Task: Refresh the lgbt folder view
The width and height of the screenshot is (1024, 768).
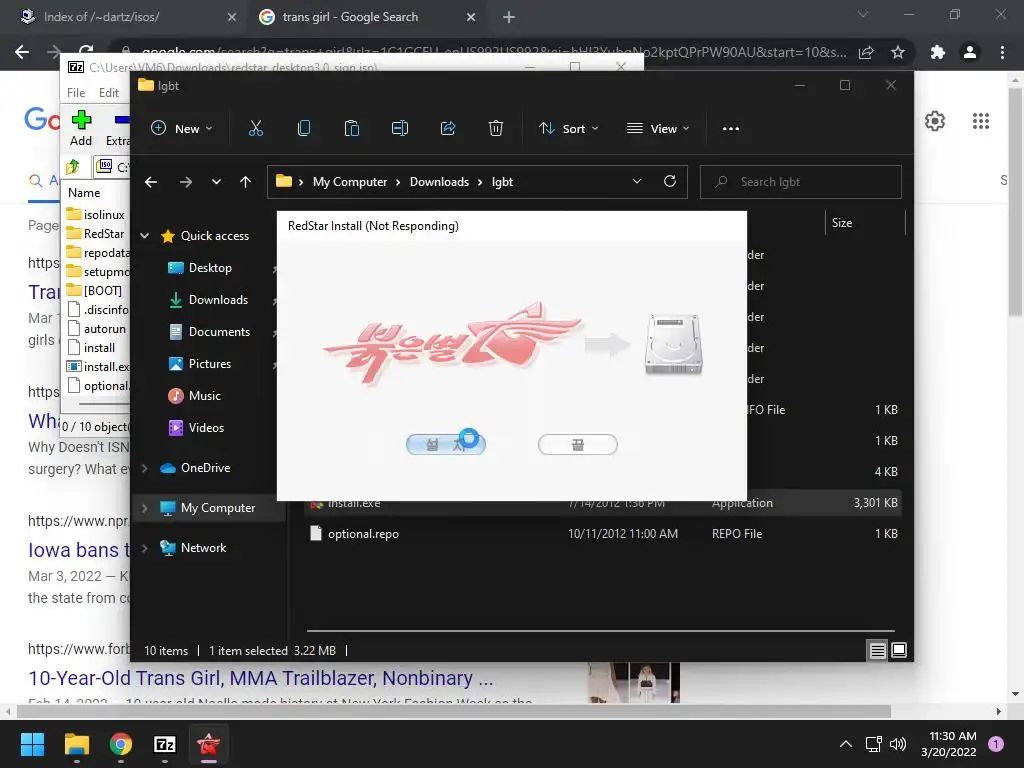Action: click(x=670, y=182)
